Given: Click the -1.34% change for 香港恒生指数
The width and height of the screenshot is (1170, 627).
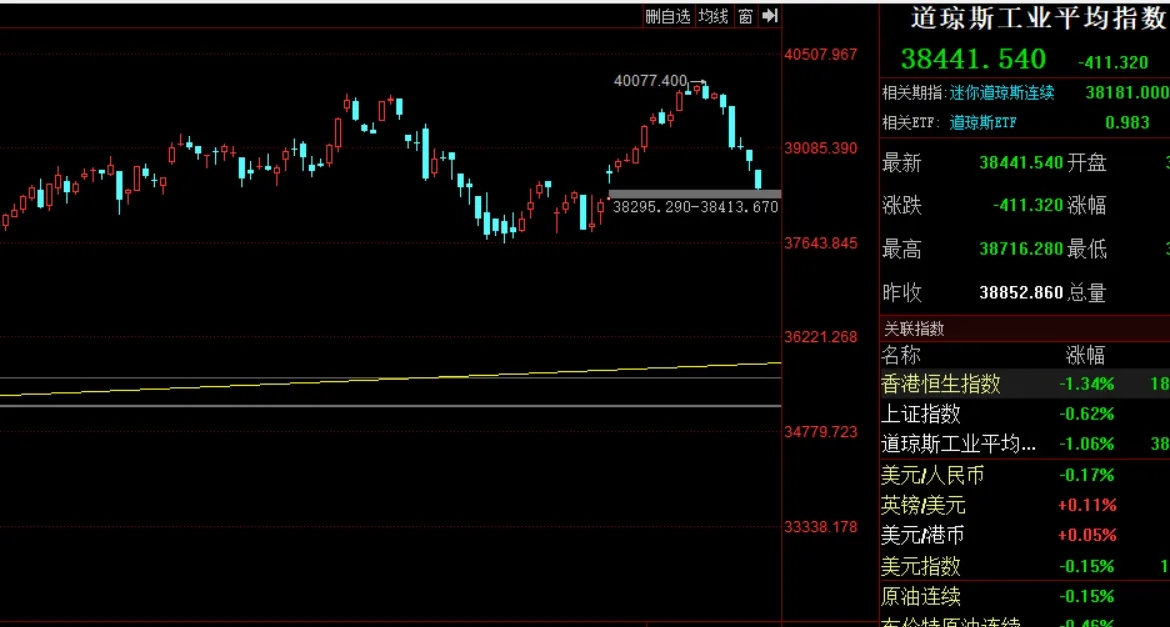Looking at the screenshot, I should pyautogui.click(x=1086, y=384).
